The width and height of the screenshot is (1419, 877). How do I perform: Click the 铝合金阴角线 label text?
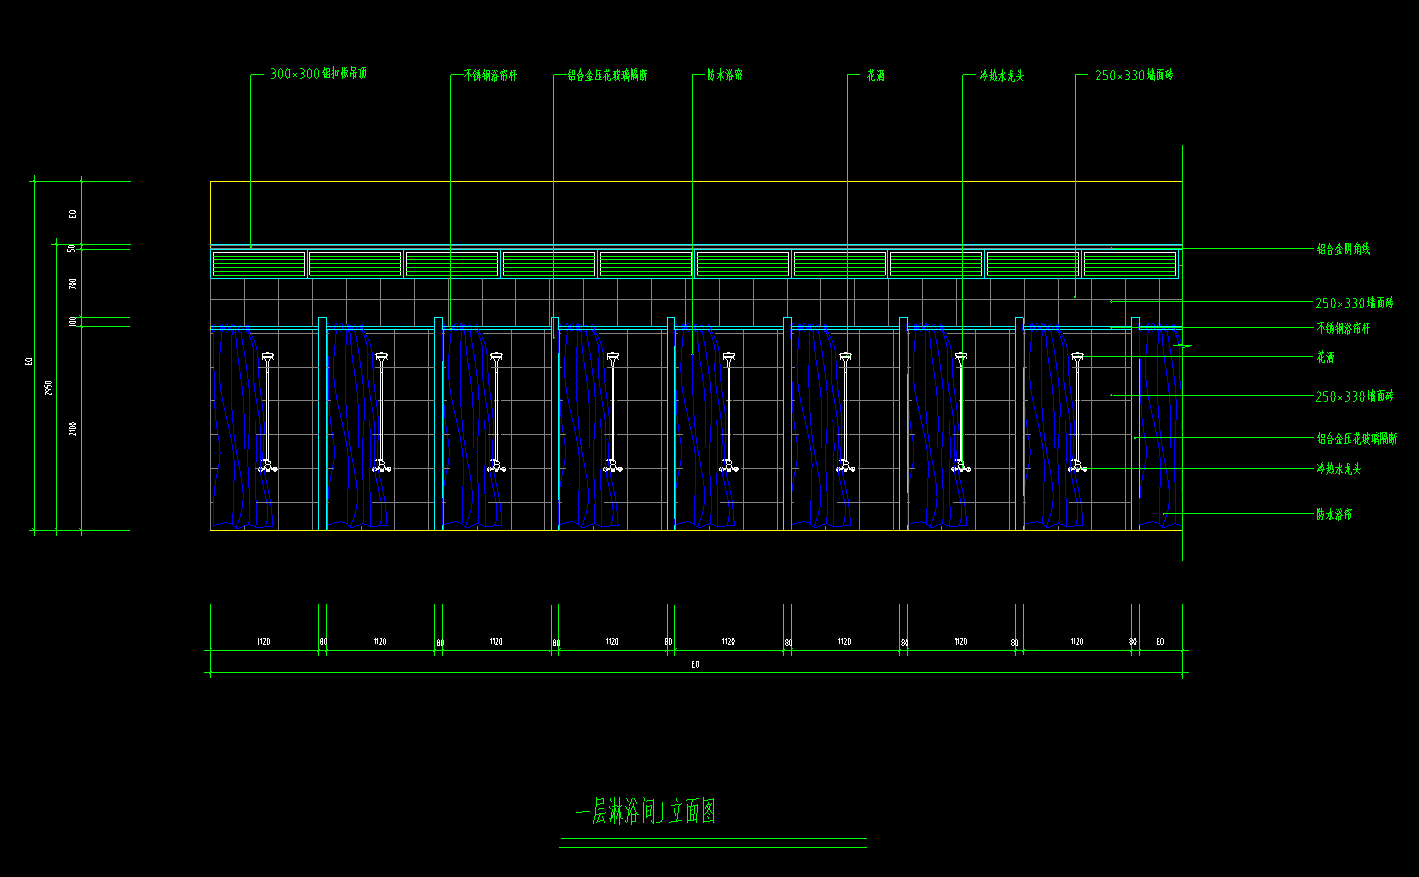coord(1343,249)
